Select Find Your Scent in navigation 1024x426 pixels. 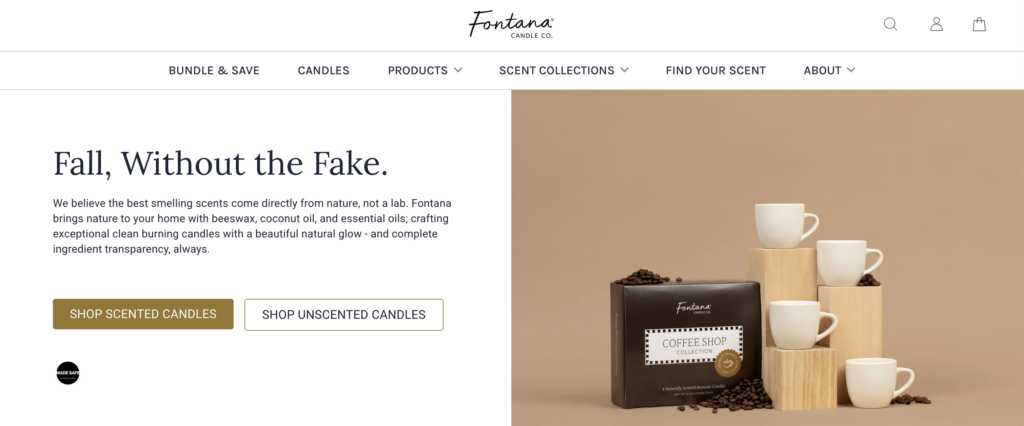click(x=715, y=70)
